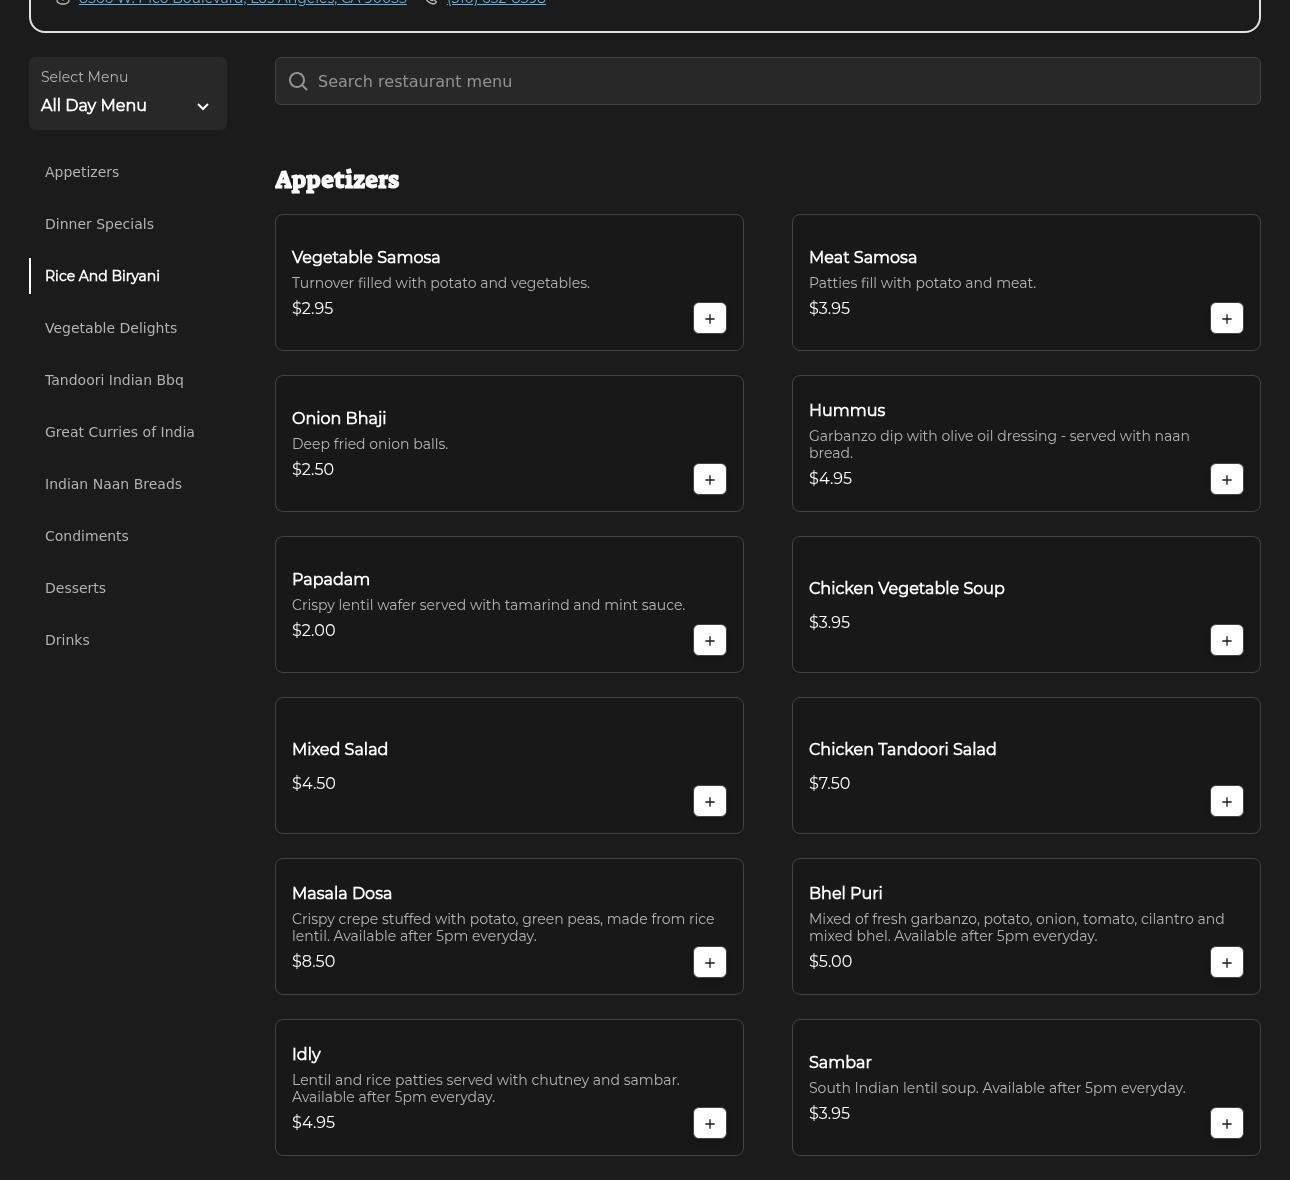This screenshot has width=1290, height=1180.
Task: Select Rice And Biryani category
Action: (102, 276)
